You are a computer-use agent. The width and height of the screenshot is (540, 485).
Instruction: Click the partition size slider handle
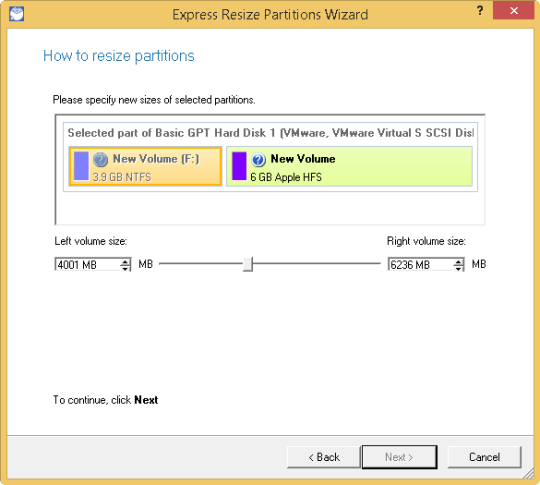click(x=248, y=264)
